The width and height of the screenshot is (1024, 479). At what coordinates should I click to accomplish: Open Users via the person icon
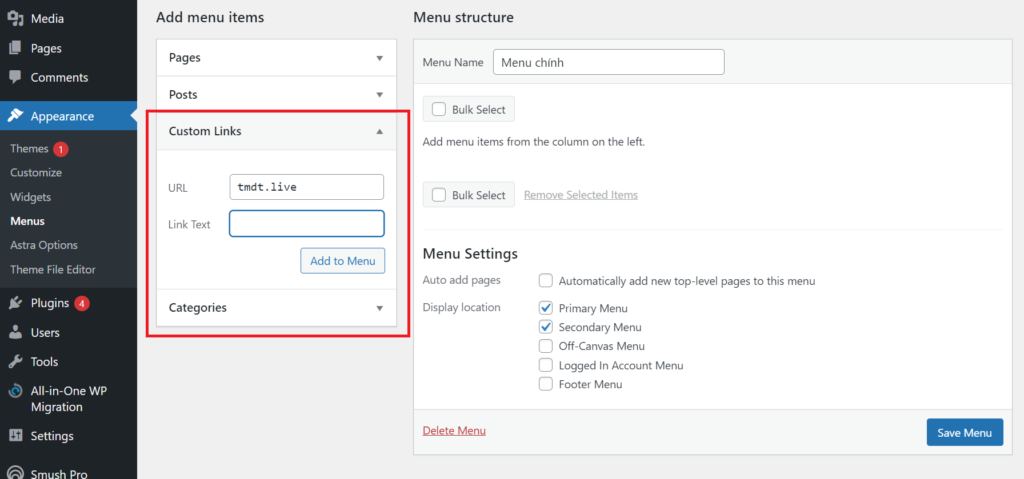click(16, 332)
